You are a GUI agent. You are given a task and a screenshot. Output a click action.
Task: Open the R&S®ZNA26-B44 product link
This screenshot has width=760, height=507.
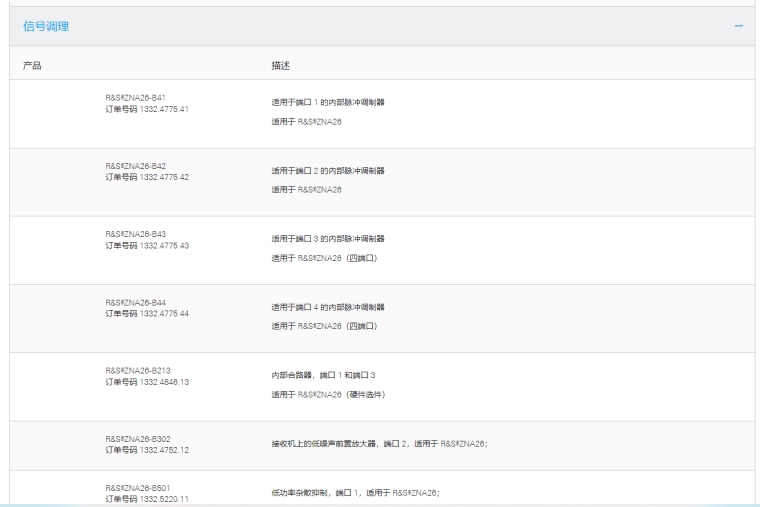(135, 302)
